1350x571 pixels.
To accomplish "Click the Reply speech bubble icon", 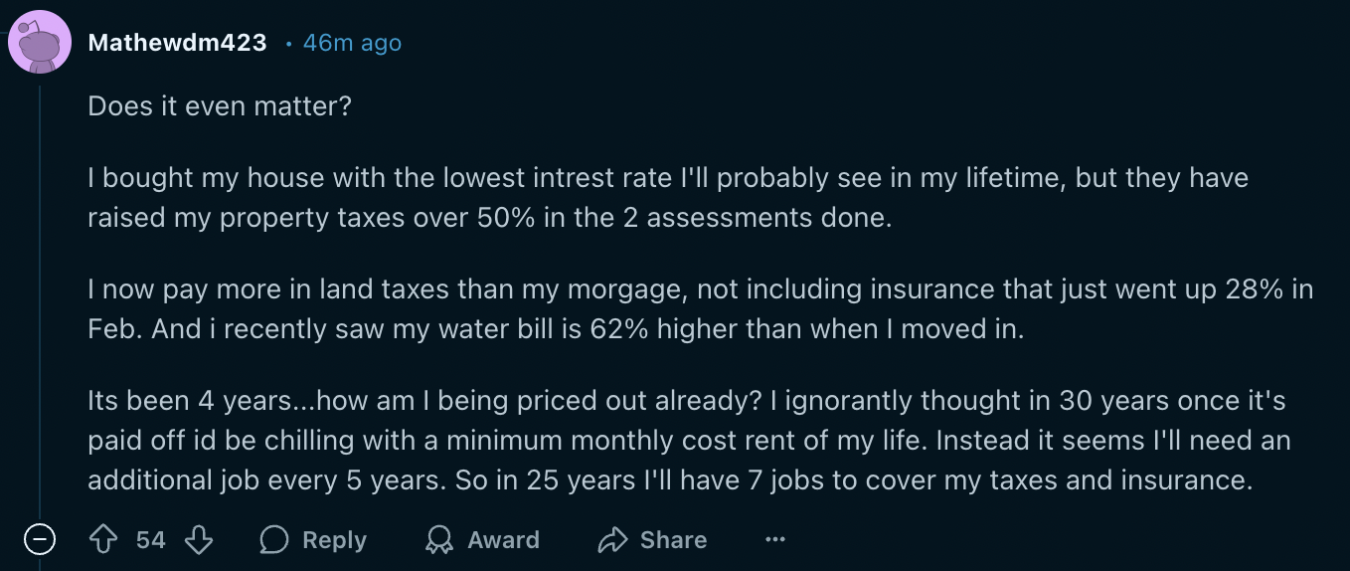I will (x=273, y=540).
